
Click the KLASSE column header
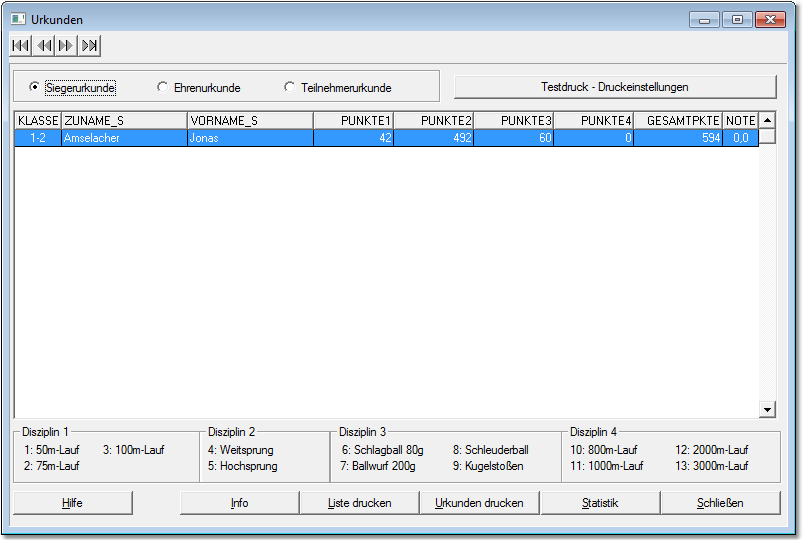[x=38, y=120]
